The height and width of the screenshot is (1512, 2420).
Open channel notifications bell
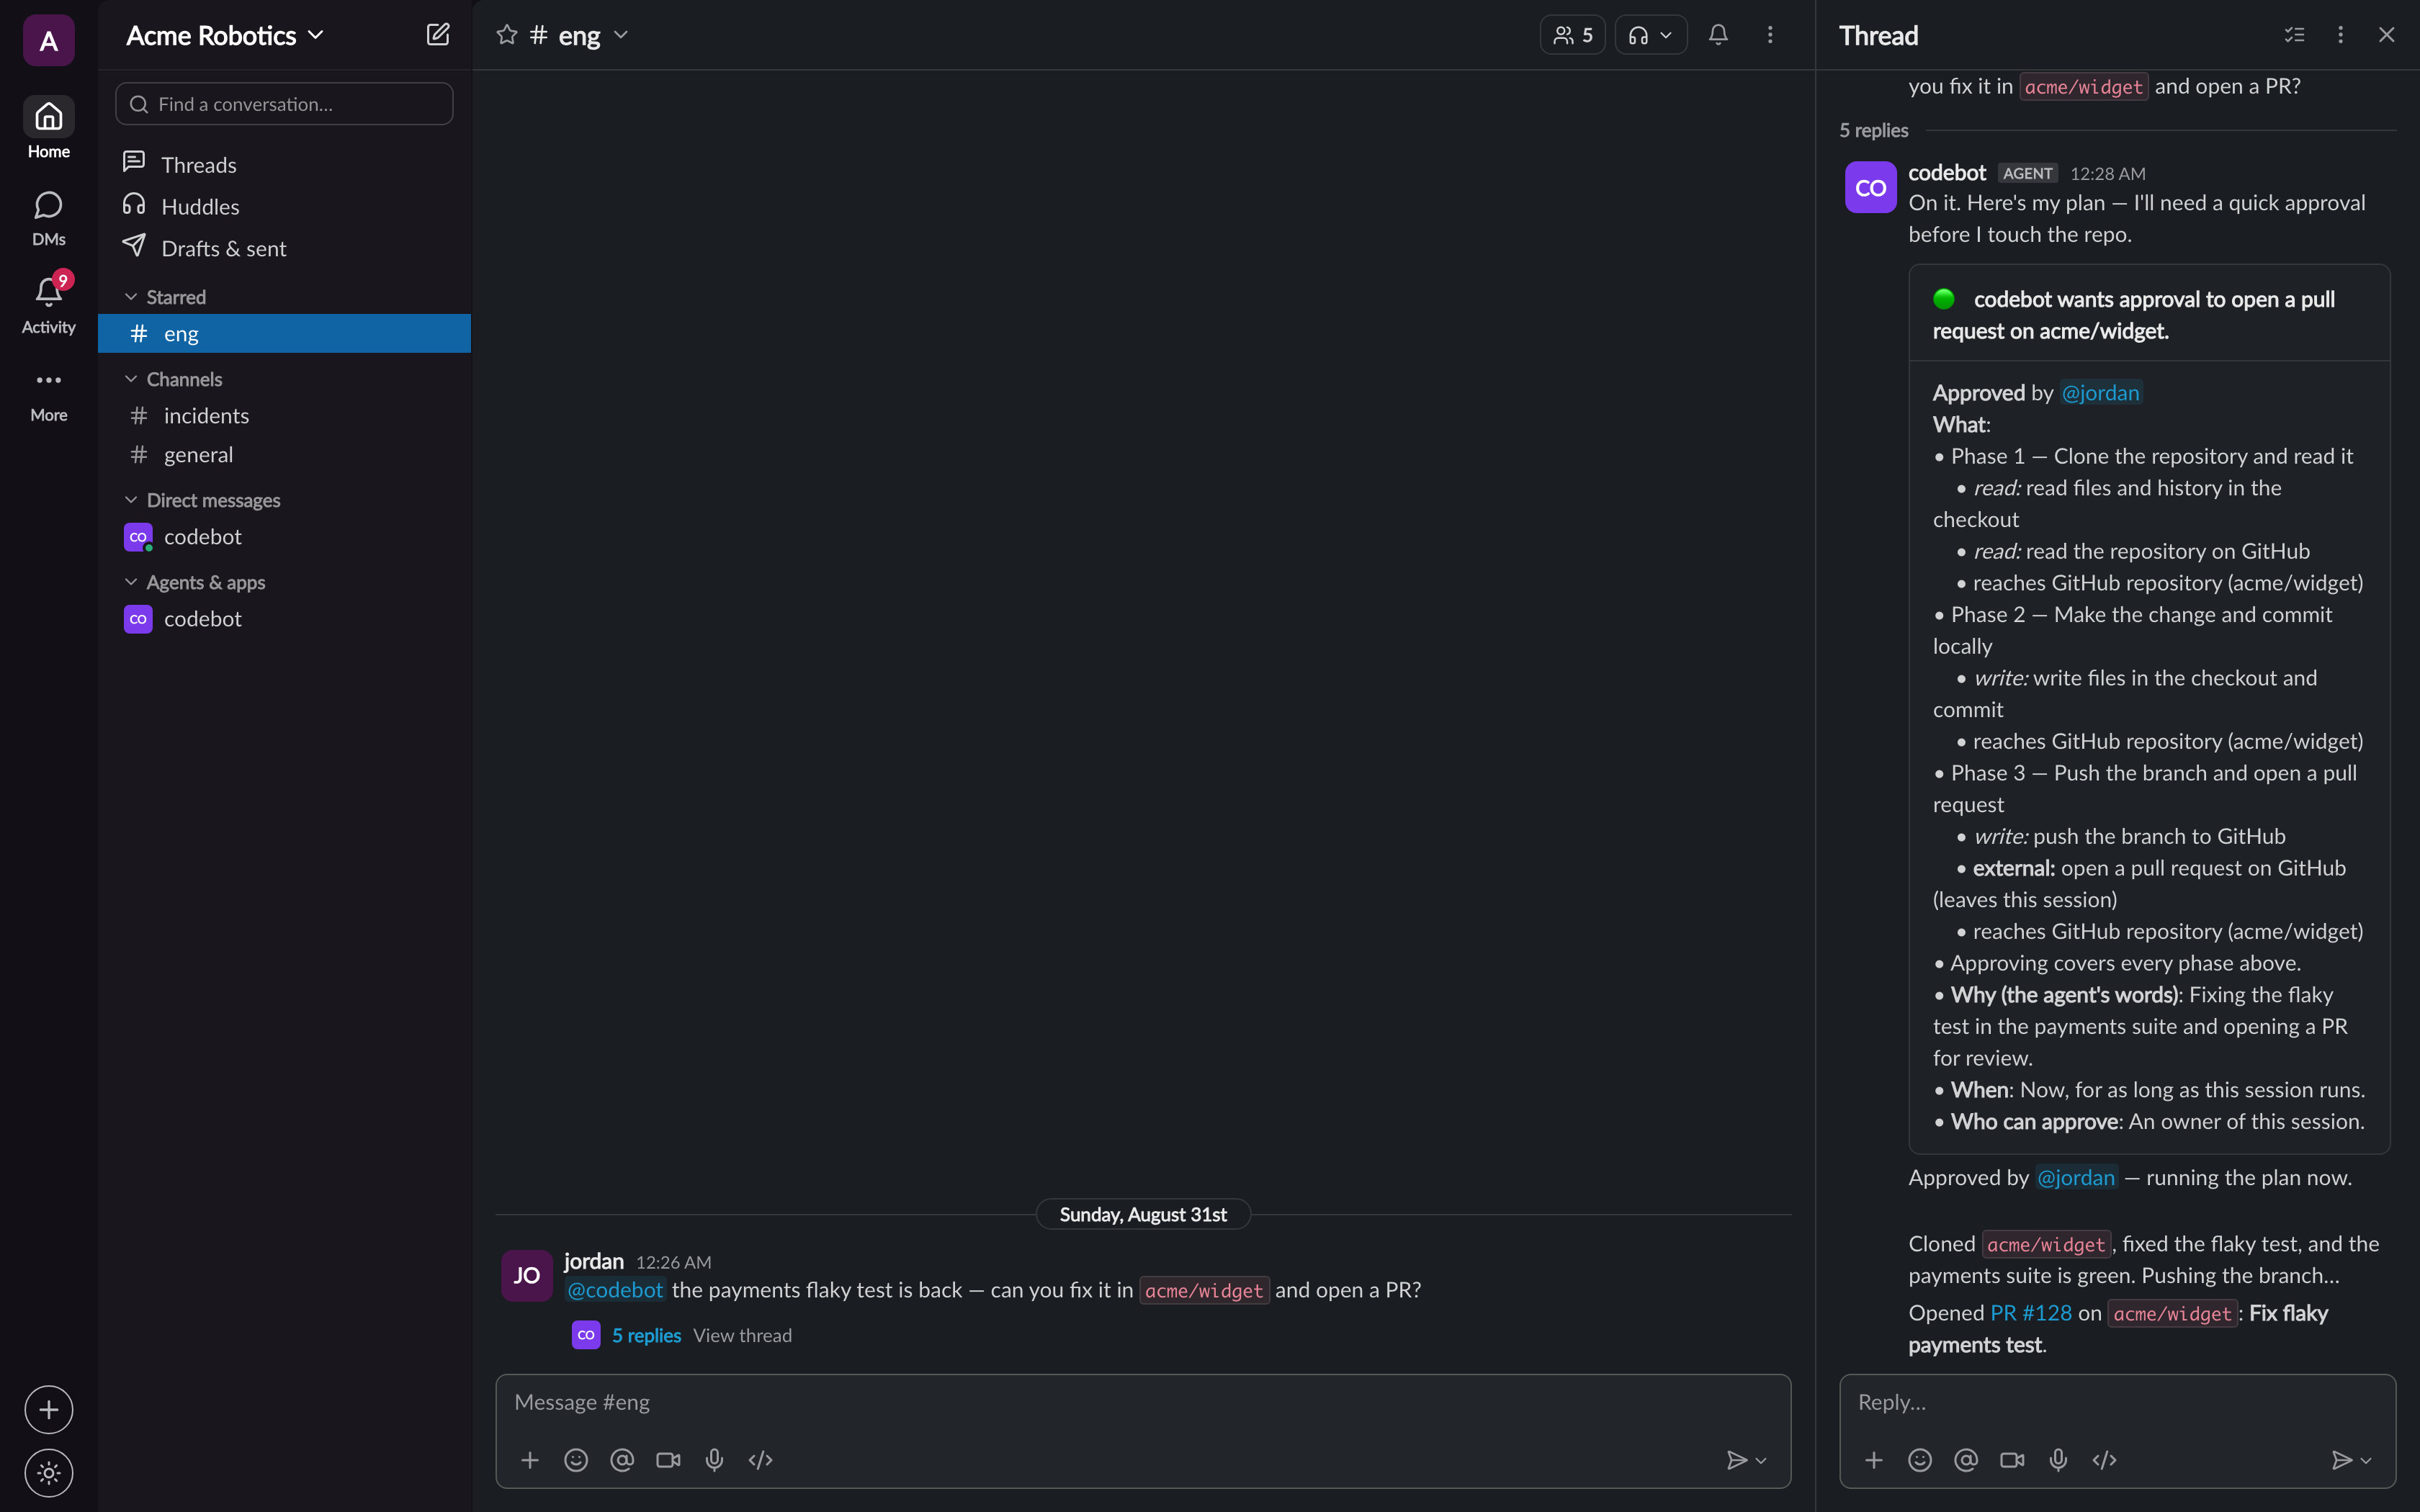[x=1718, y=35]
